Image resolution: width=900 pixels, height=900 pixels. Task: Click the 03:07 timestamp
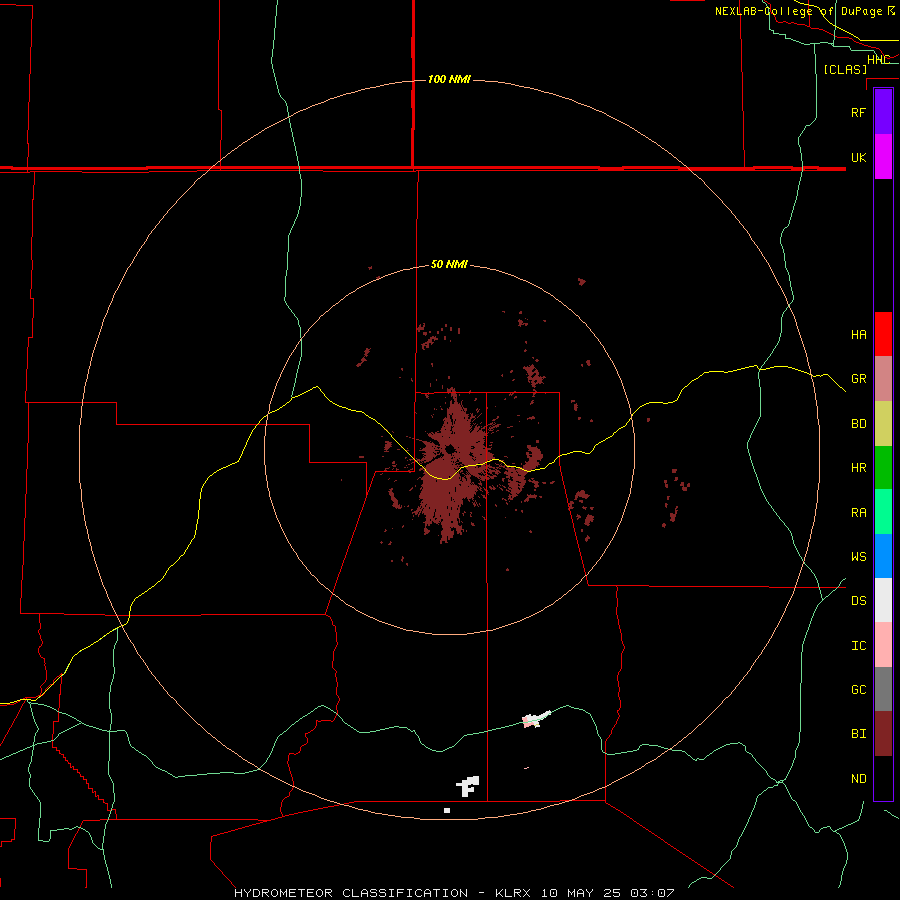[x=652, y=893]
